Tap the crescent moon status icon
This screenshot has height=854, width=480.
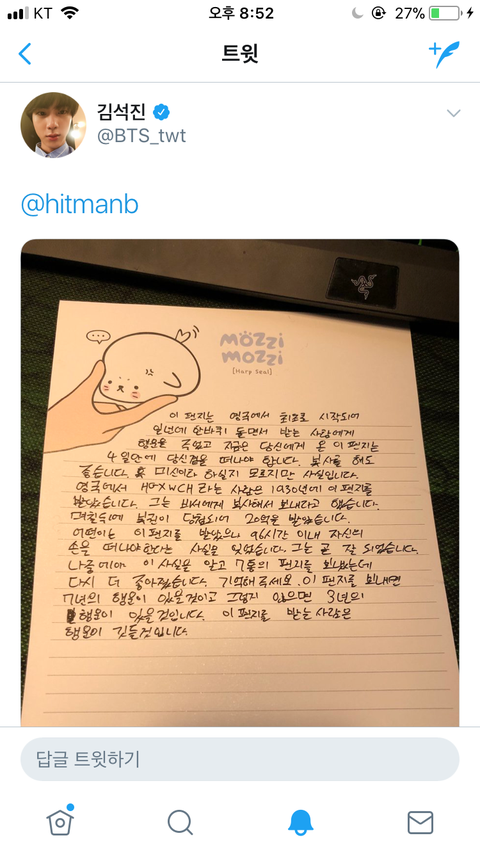357,14
